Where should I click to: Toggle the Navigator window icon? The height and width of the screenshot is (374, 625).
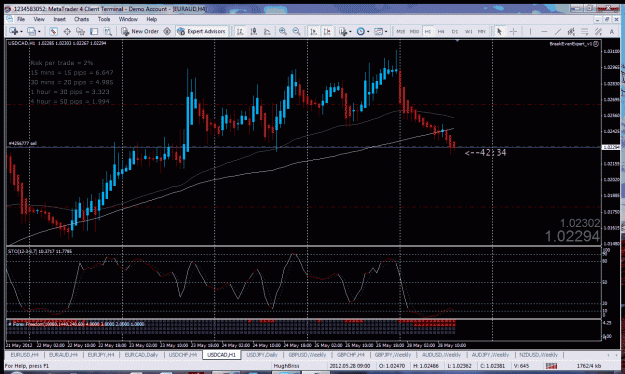(81, 31)
